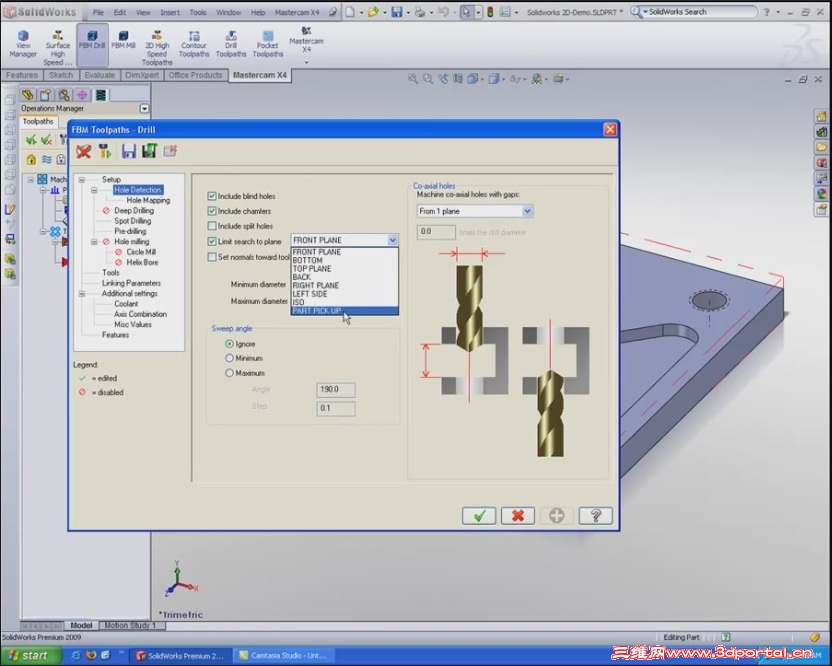Click the Step input field showing 0.1
This screenshot has width=832, height=666.
click(x=336, y=408)
